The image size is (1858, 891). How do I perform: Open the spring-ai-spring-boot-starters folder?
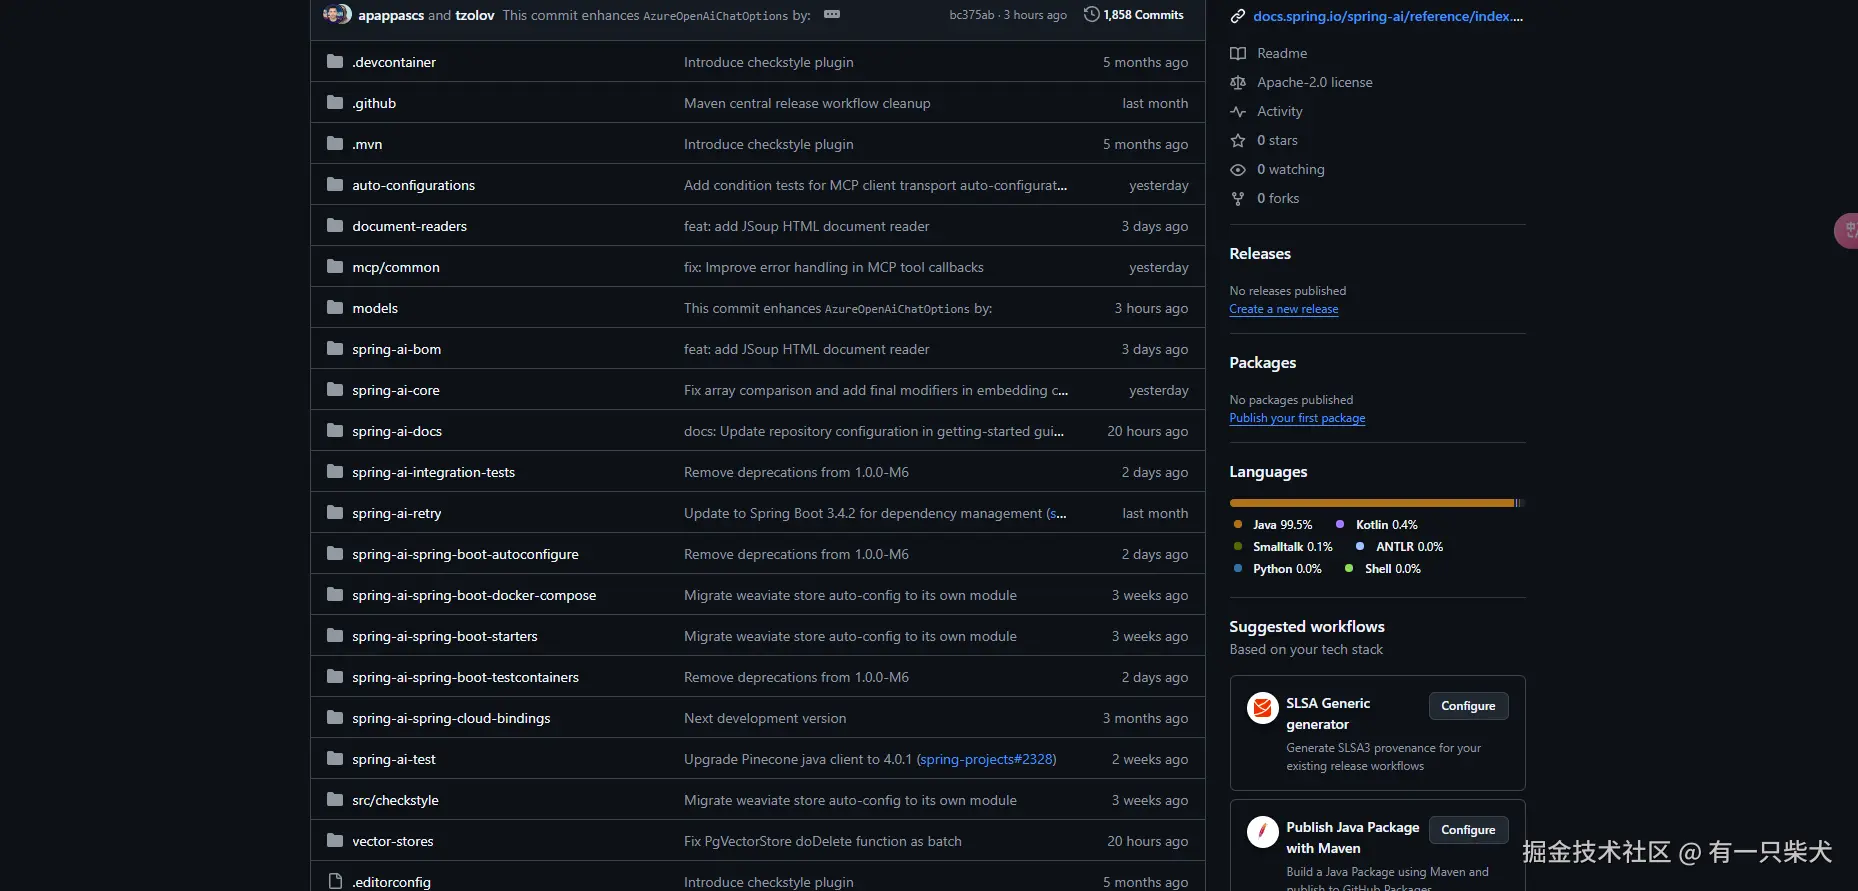pos(445,636)
